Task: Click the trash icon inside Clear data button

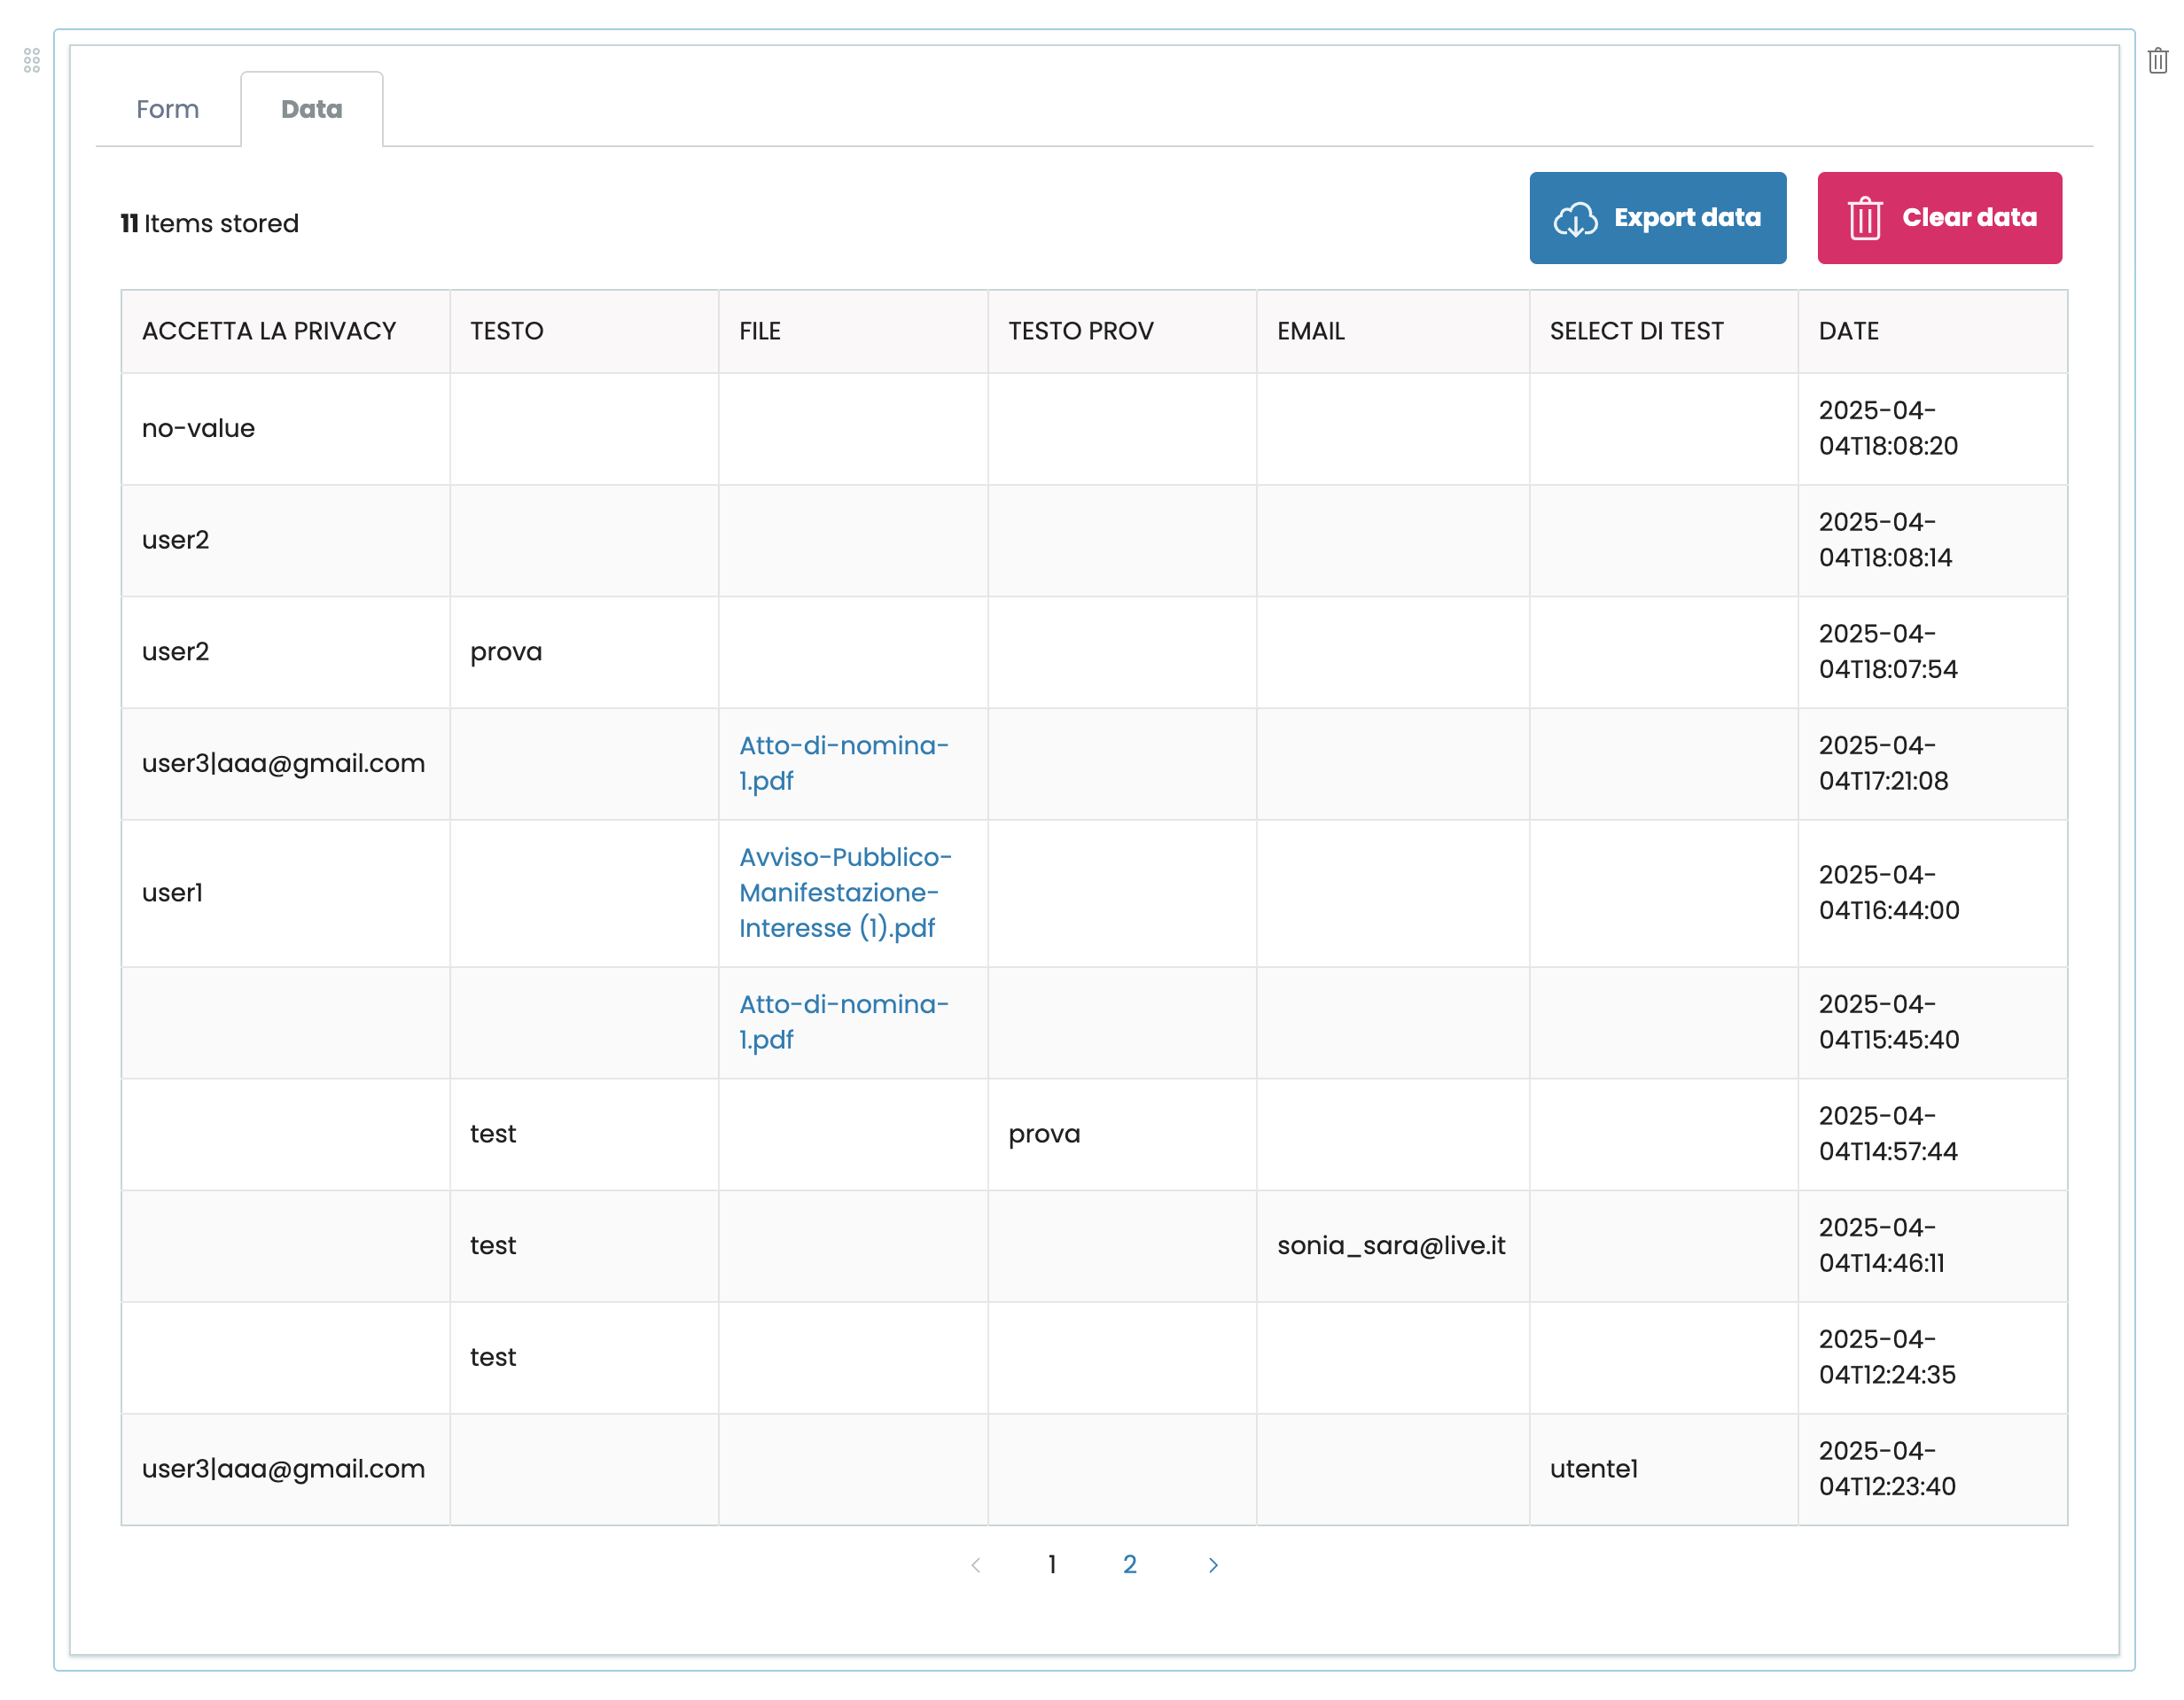Action: click(x=1865, y=218)
